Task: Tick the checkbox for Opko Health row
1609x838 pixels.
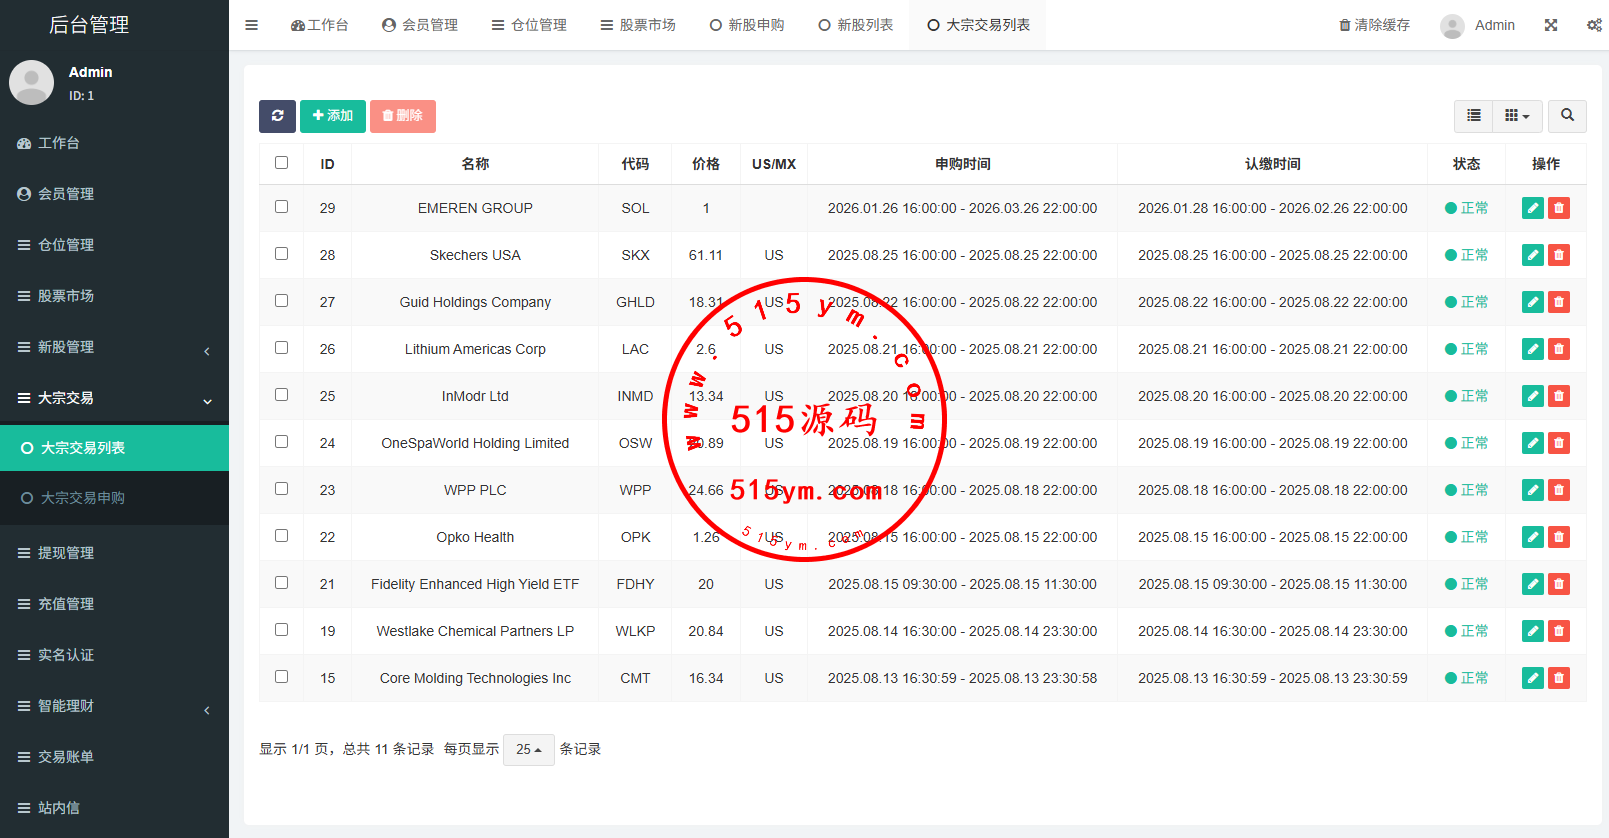Action: click(x=281, y=536)
